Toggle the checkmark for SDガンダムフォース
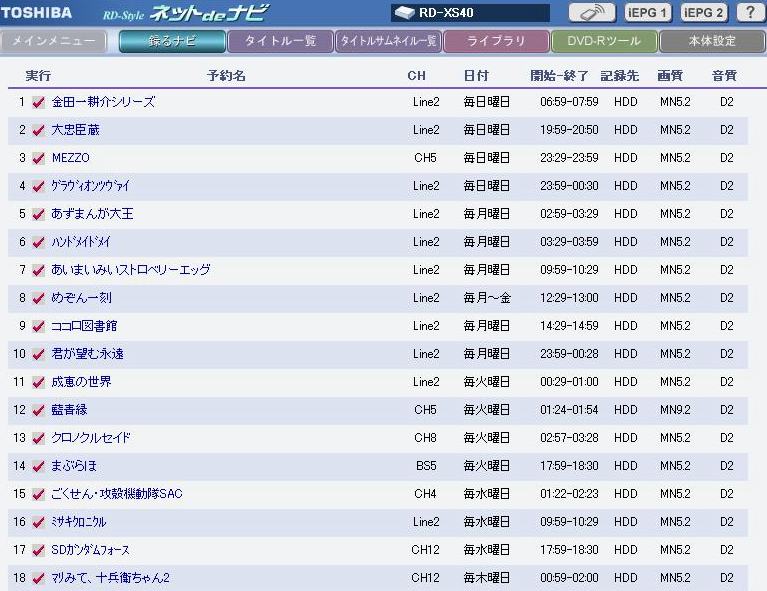Screen dimensions: 767x591 38,550
